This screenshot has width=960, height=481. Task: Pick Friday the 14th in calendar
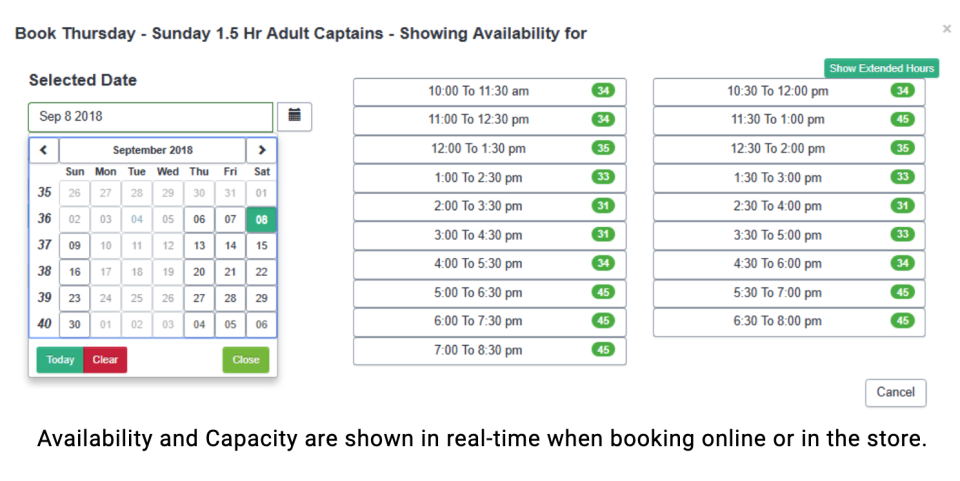coord(230,246)
